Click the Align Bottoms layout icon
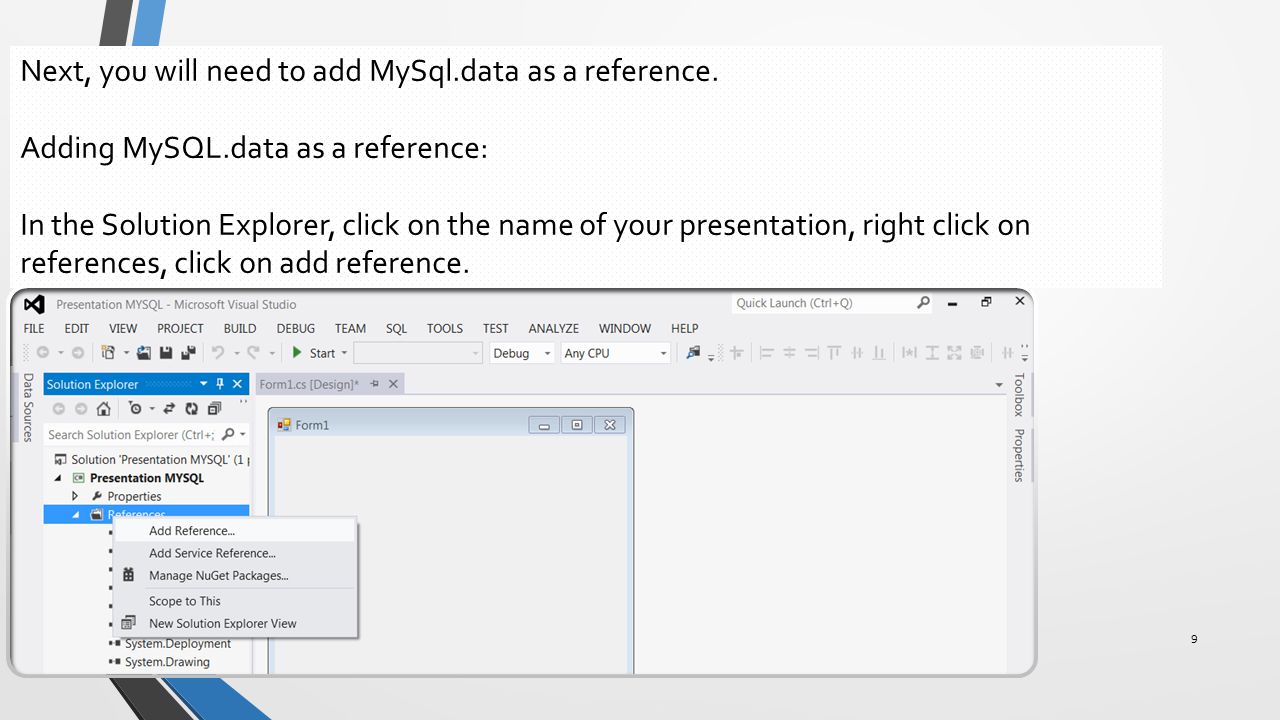1280x720 pixels. pyautogui.click(x=879, y=353)
